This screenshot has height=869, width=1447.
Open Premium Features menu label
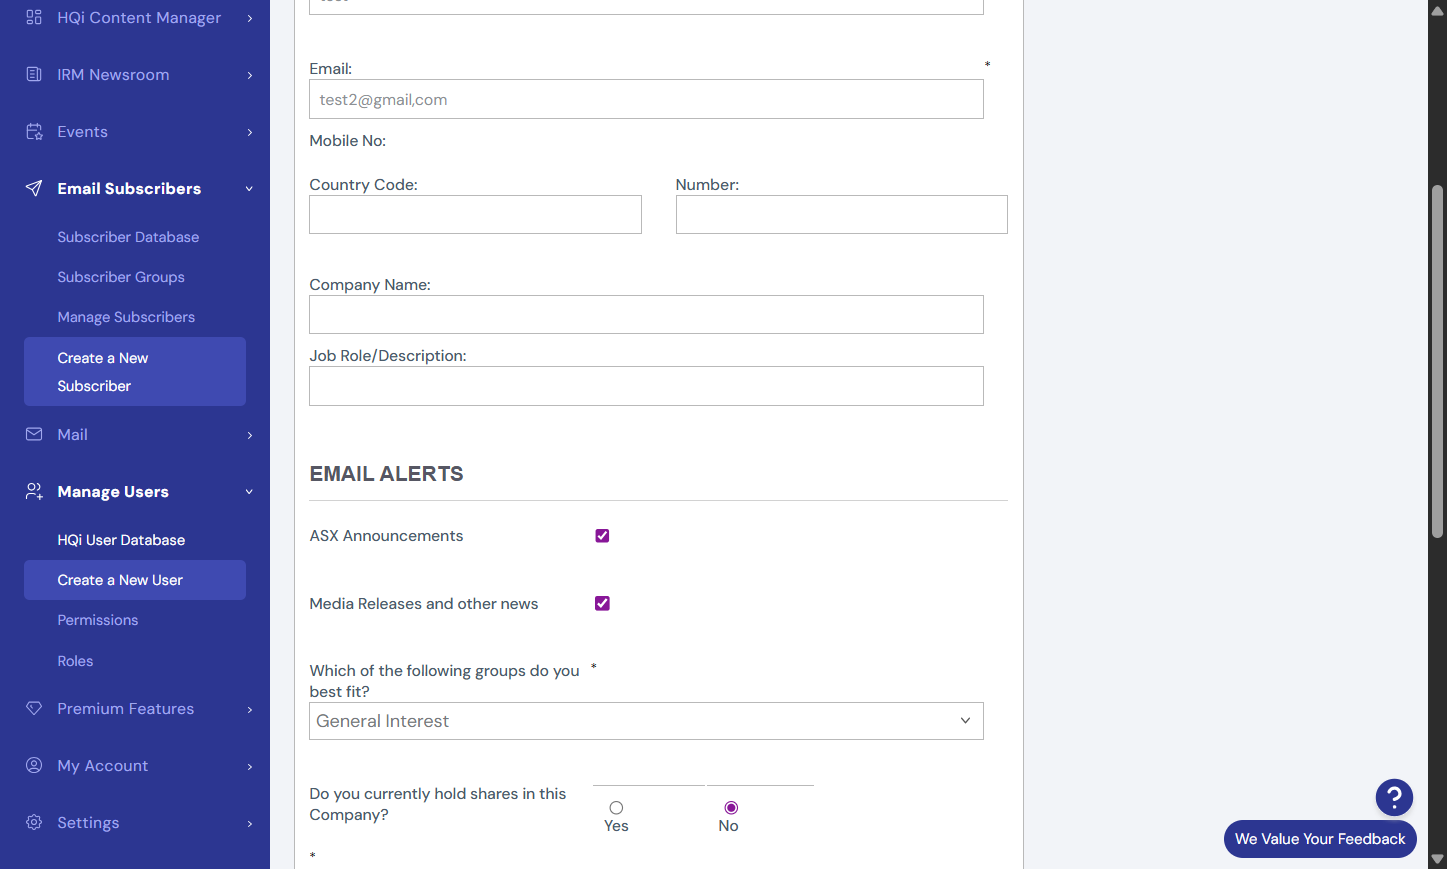[x=126, y=709]
